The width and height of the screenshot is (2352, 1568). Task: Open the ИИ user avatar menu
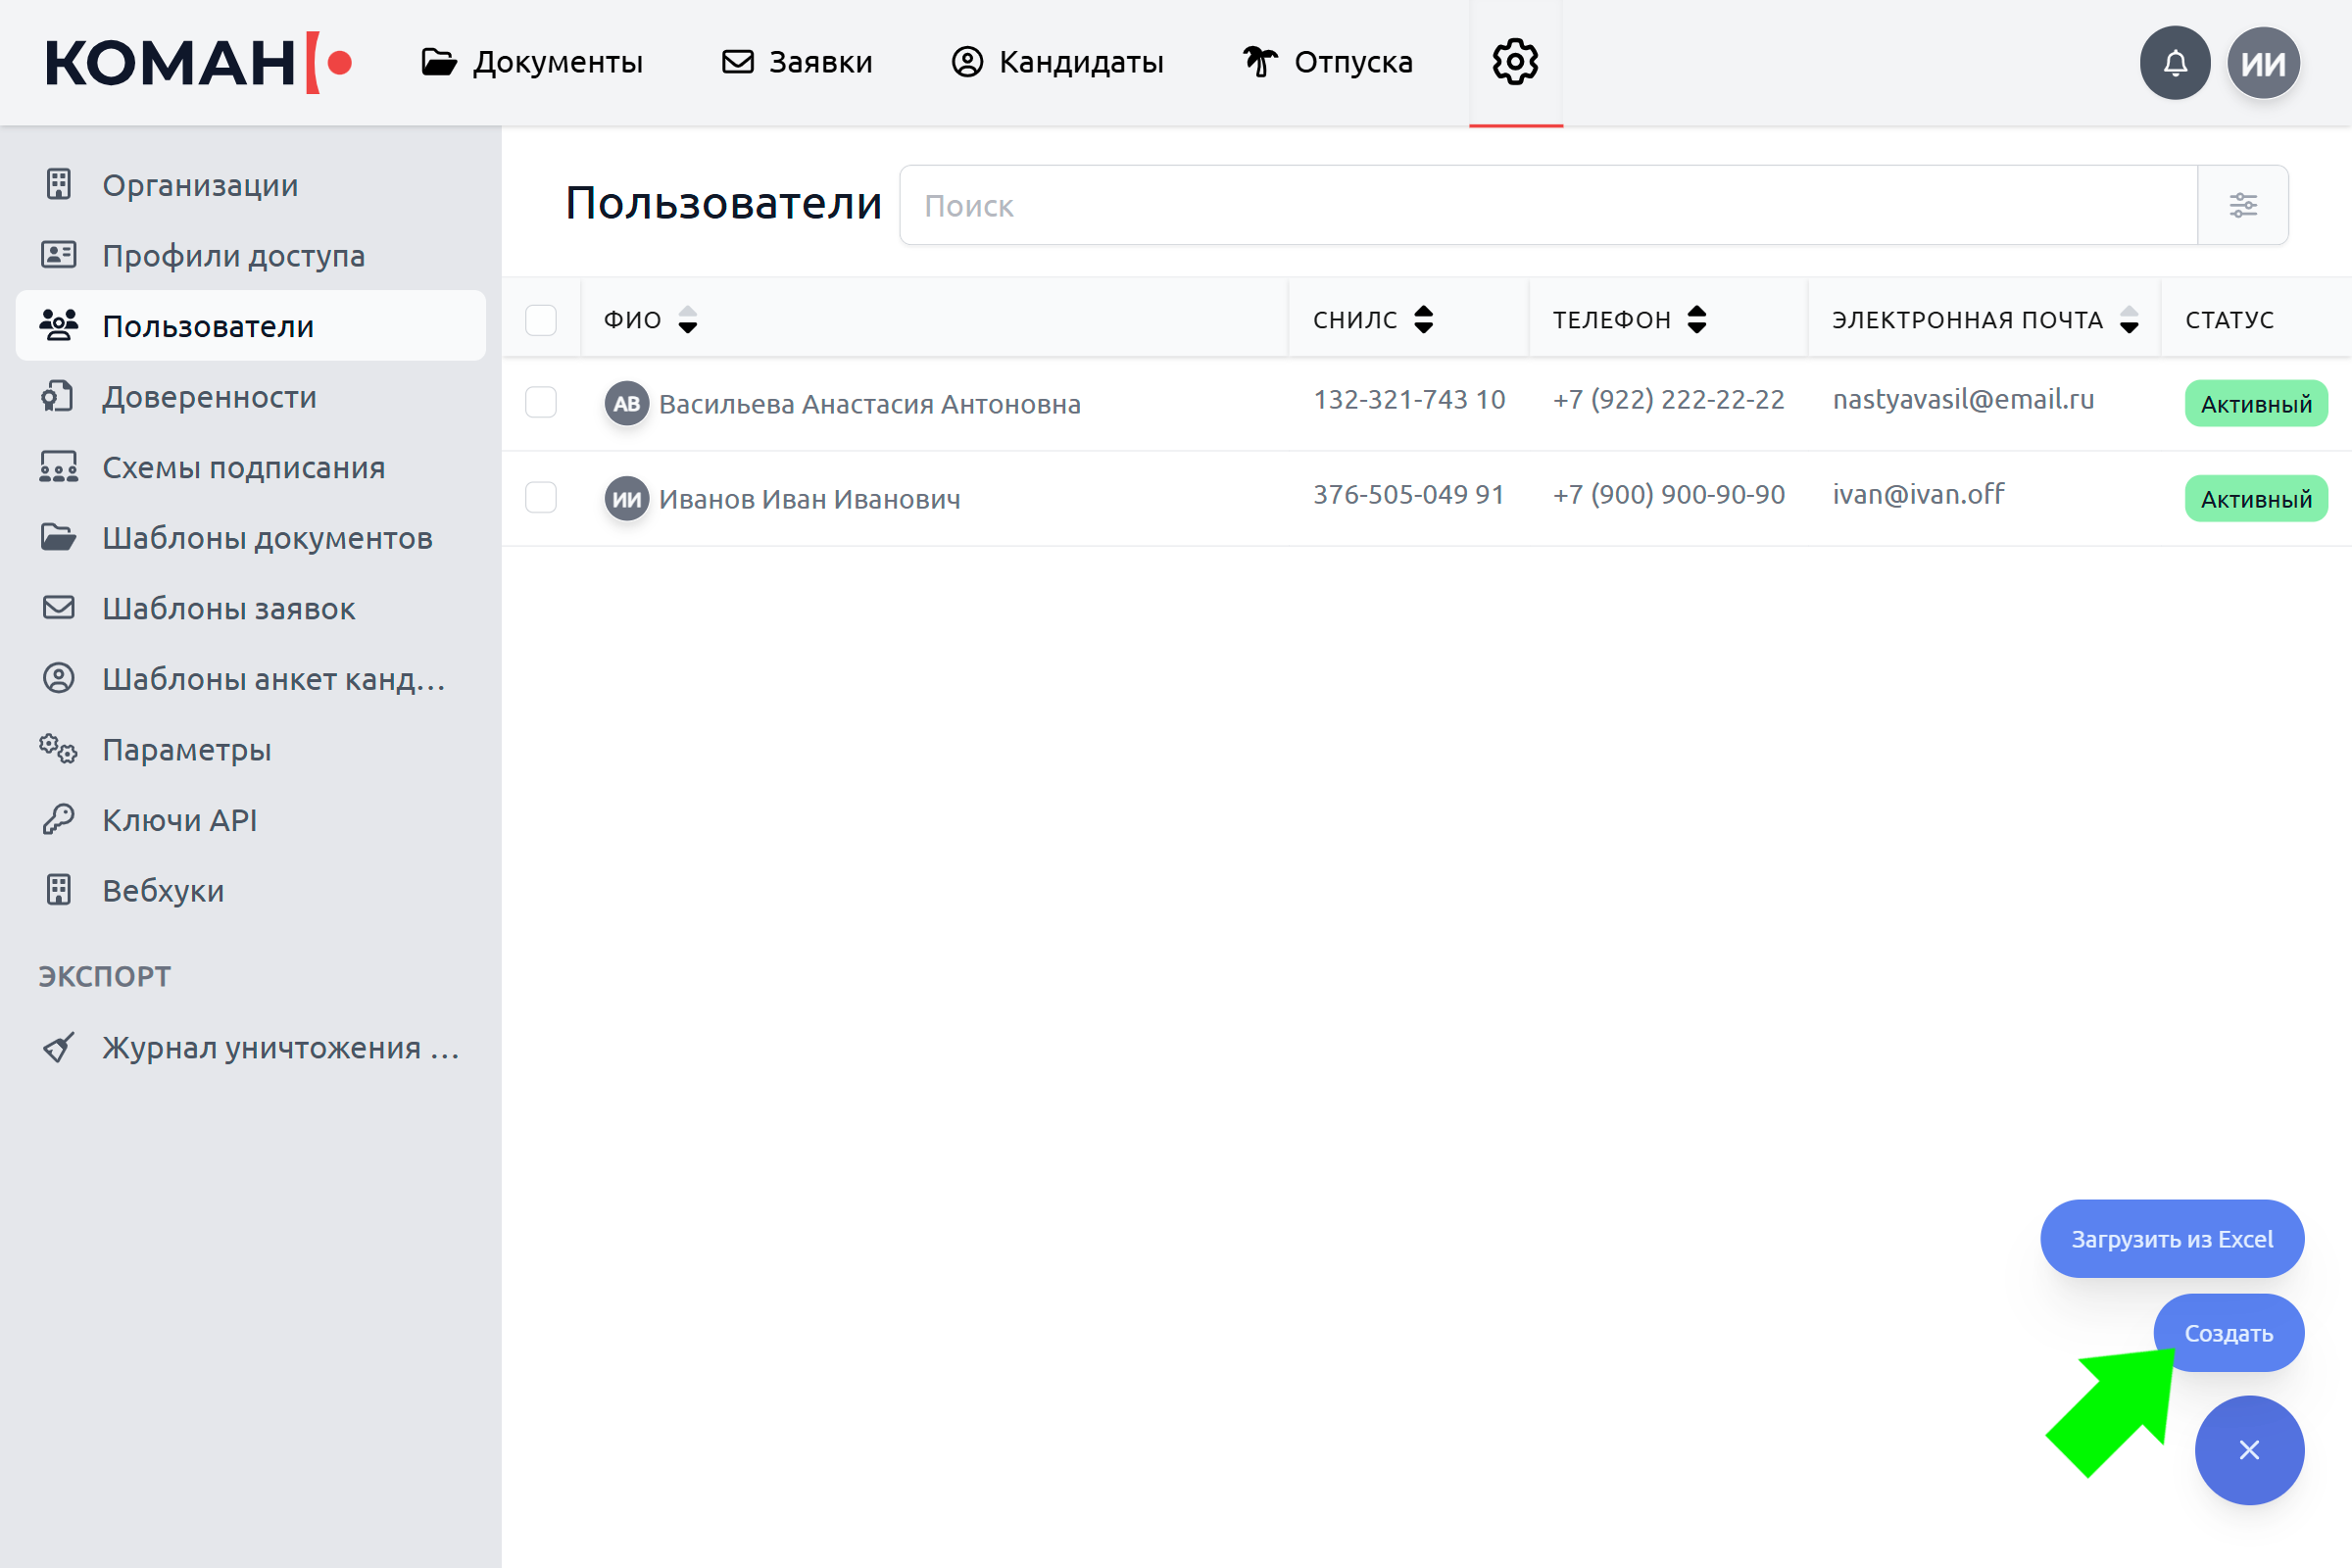[2263, 63]
